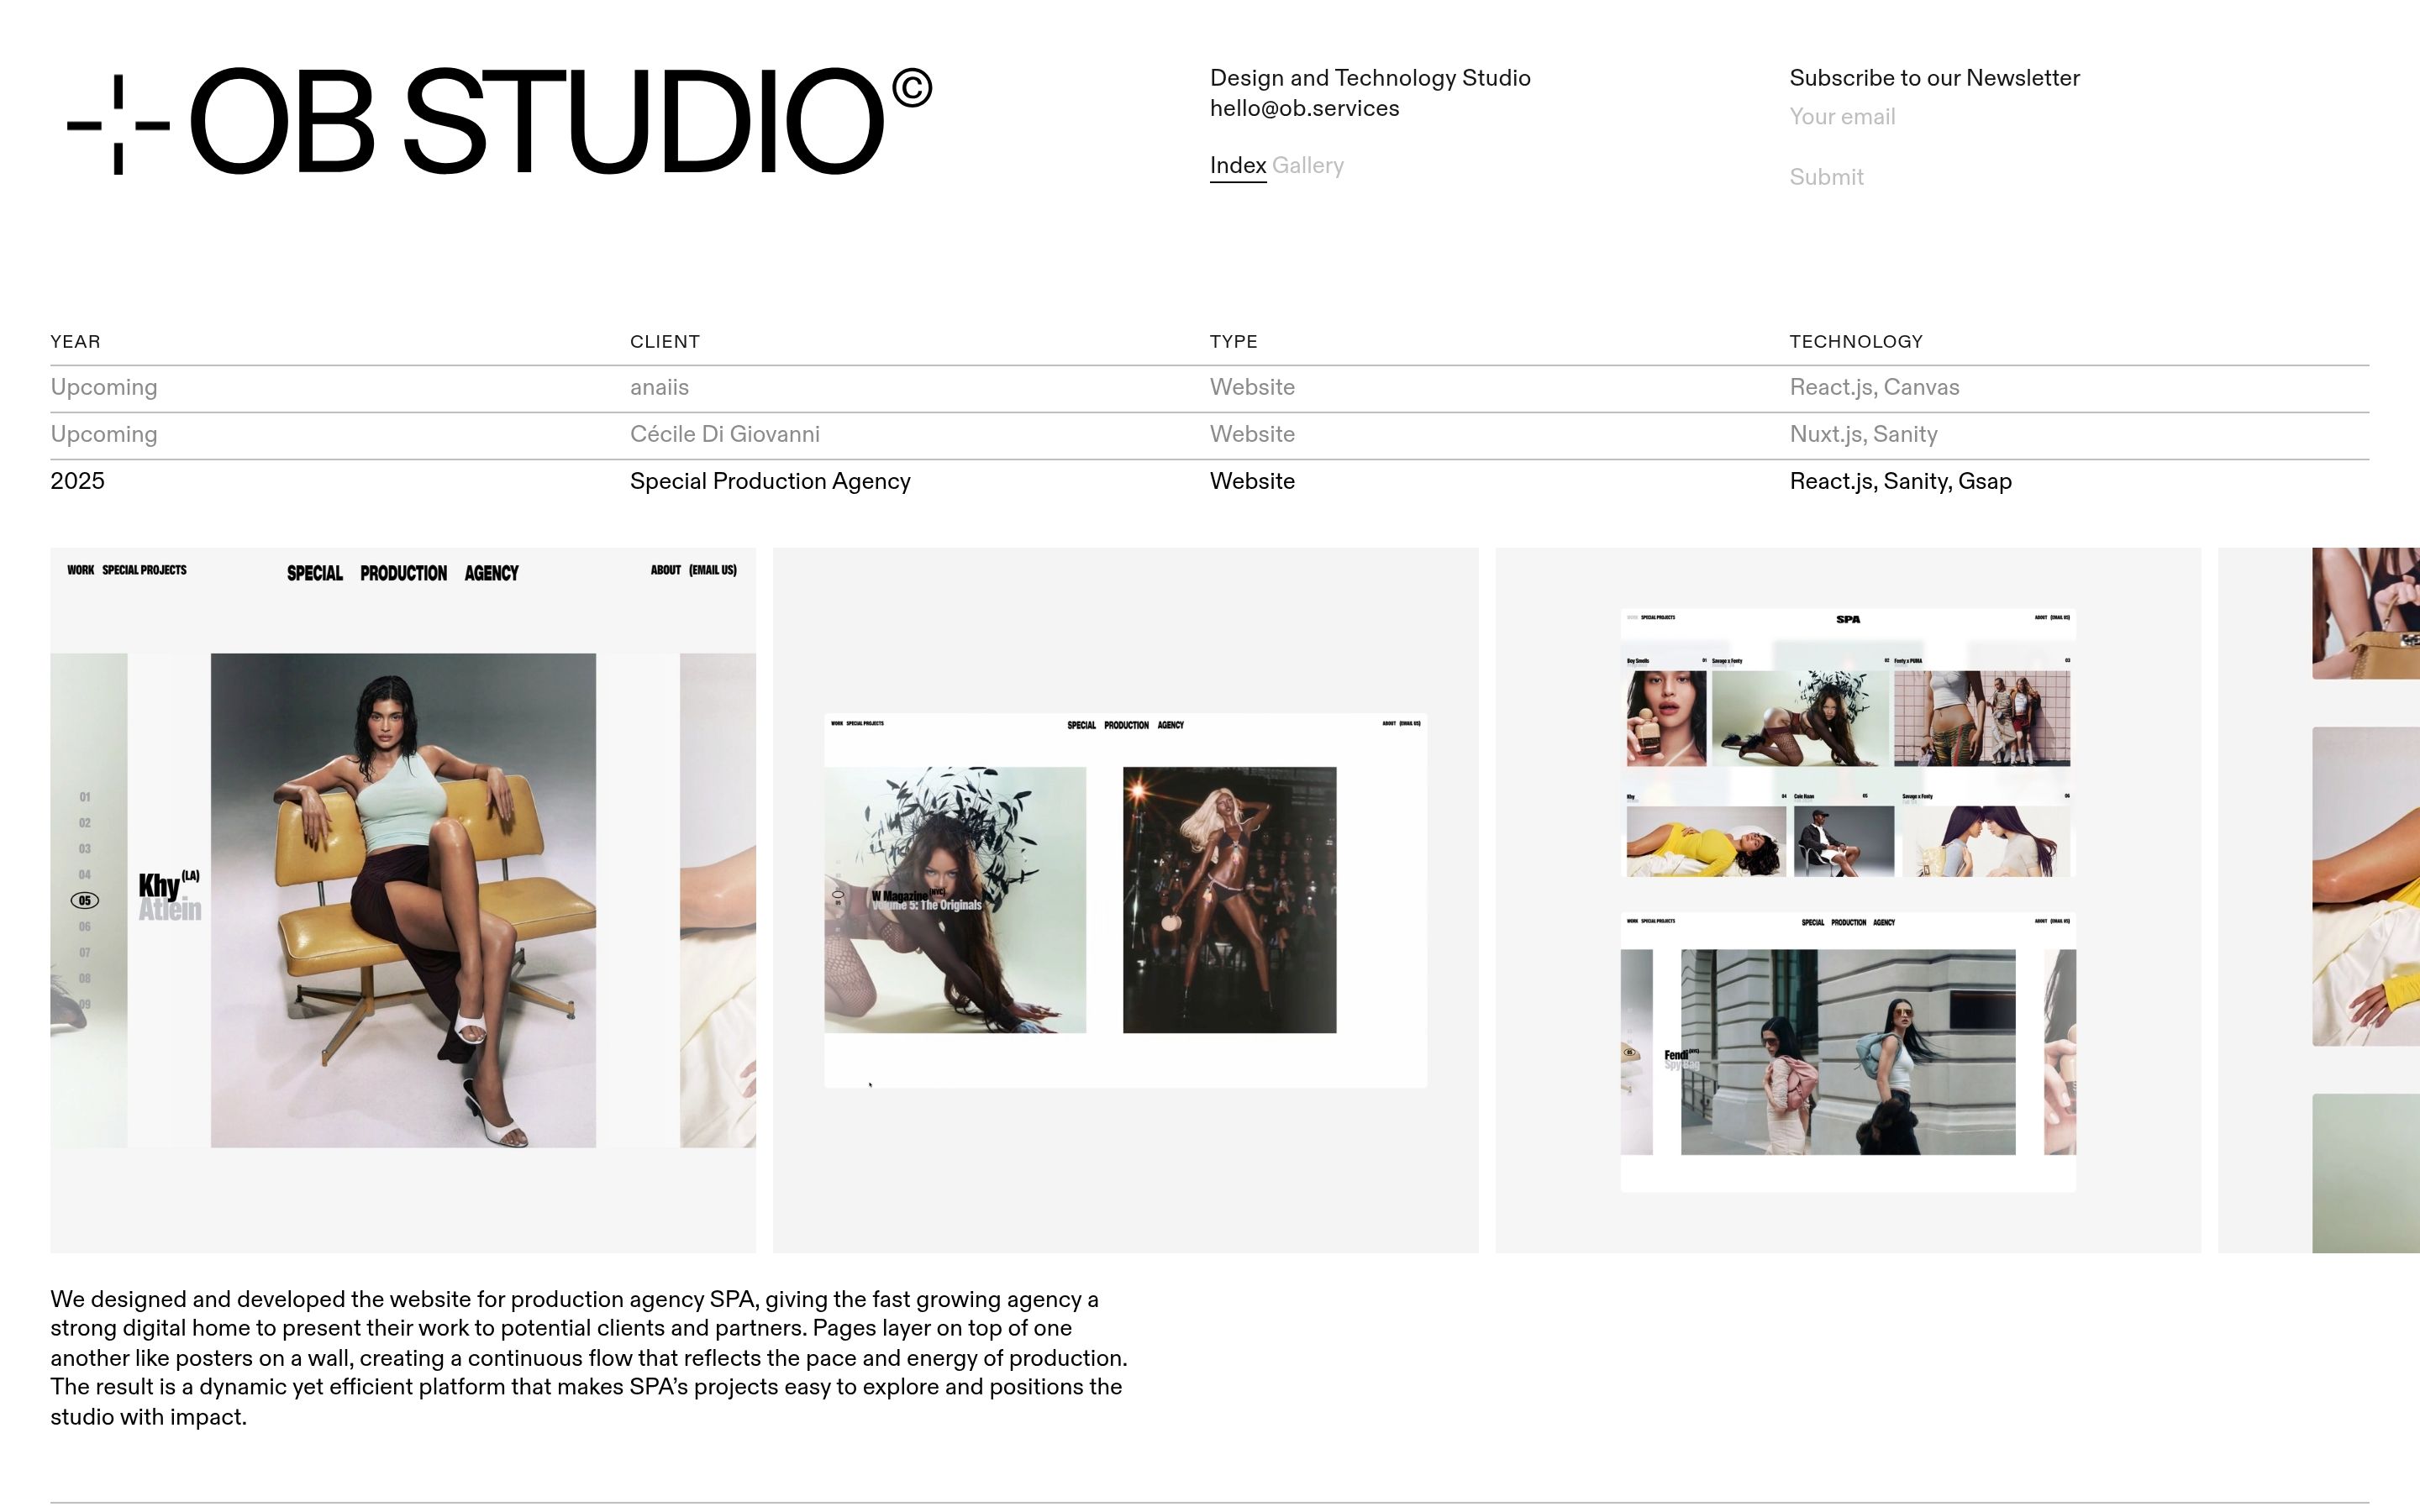Switch to the Gallery view
The image size is (2420, 1512).
(1307, 165)
